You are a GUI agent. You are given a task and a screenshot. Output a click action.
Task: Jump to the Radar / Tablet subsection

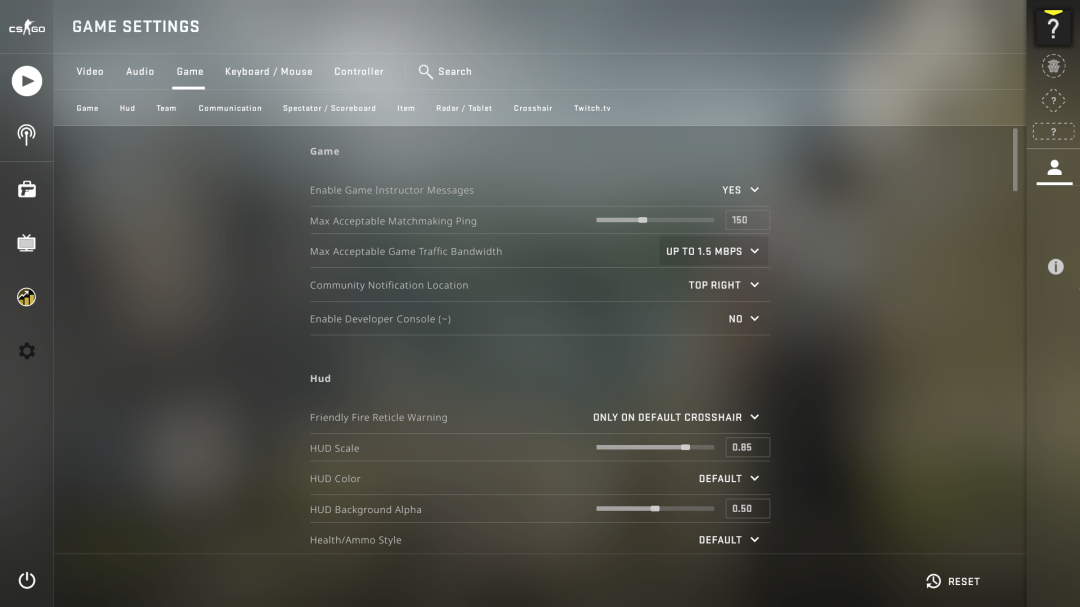tap(464, 108)
